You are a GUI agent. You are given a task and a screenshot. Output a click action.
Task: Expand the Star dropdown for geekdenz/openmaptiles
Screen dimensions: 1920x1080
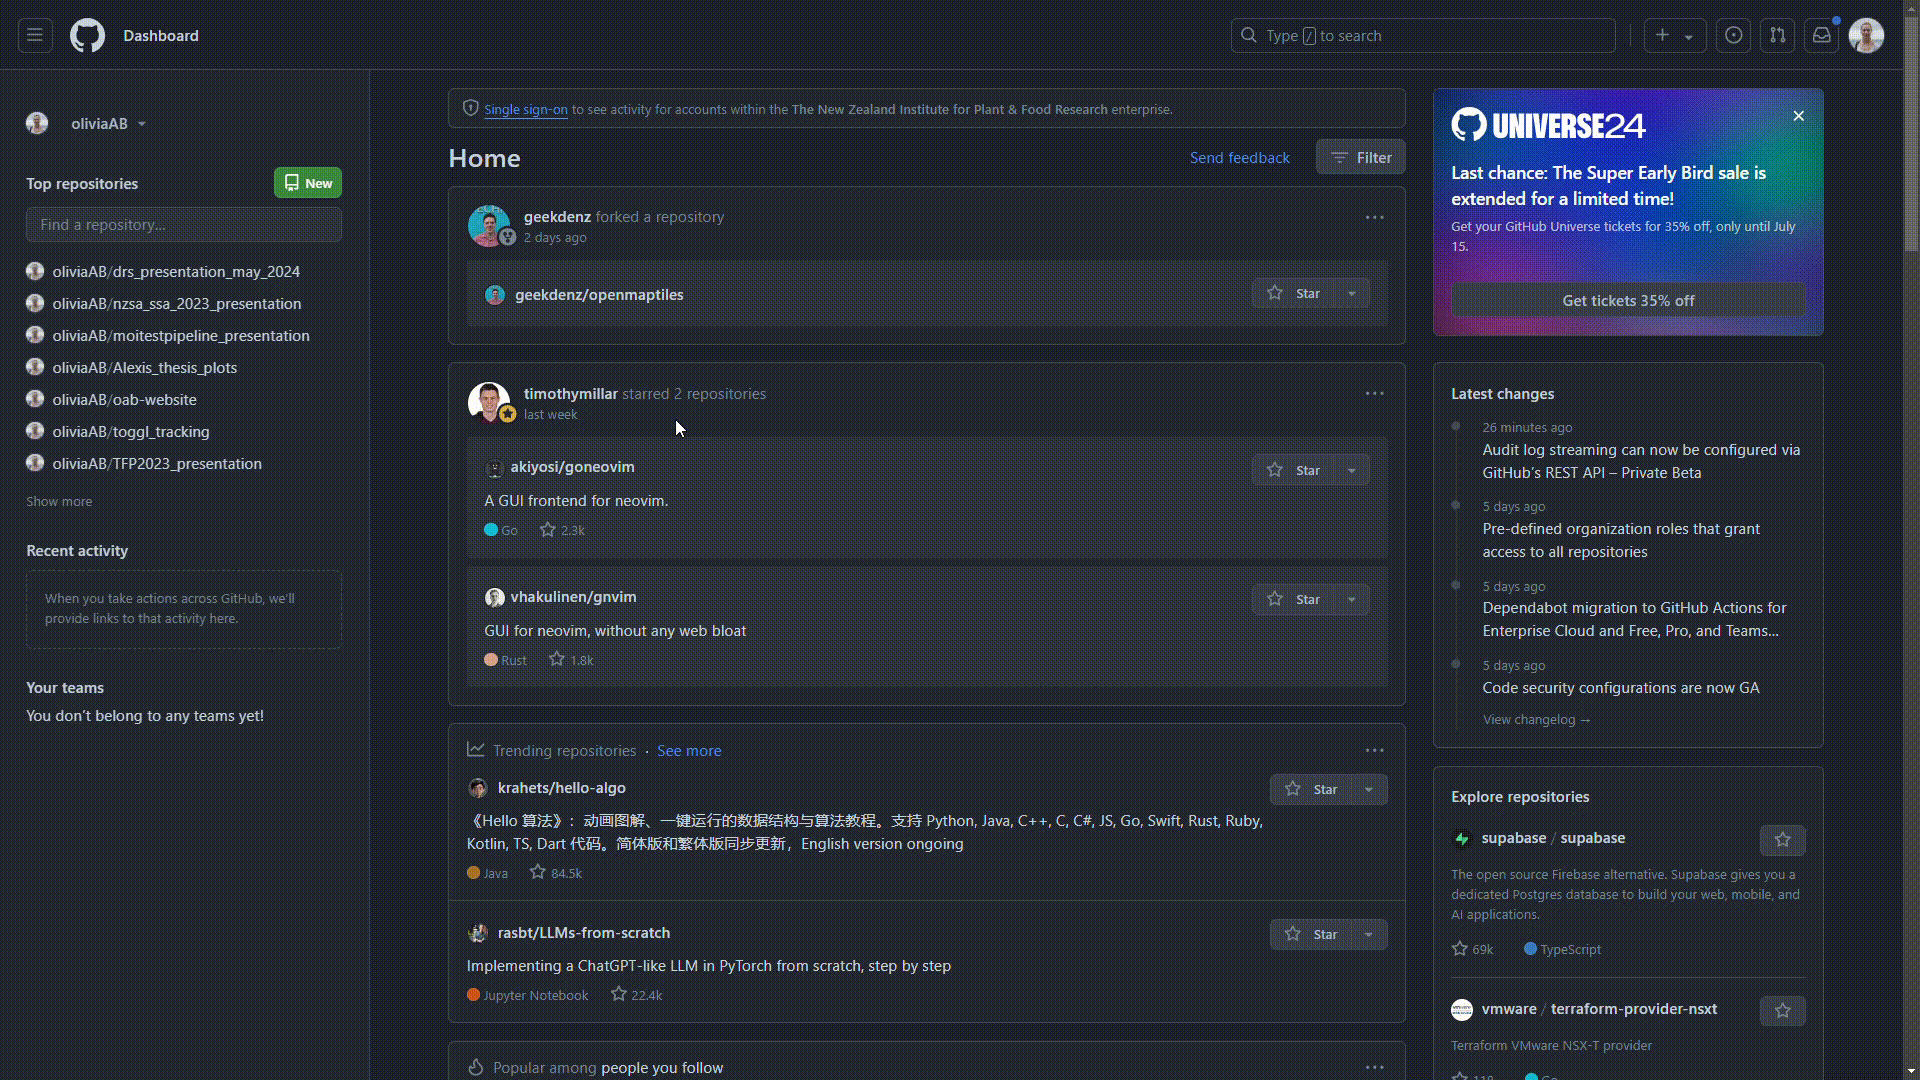(1350, 293)
